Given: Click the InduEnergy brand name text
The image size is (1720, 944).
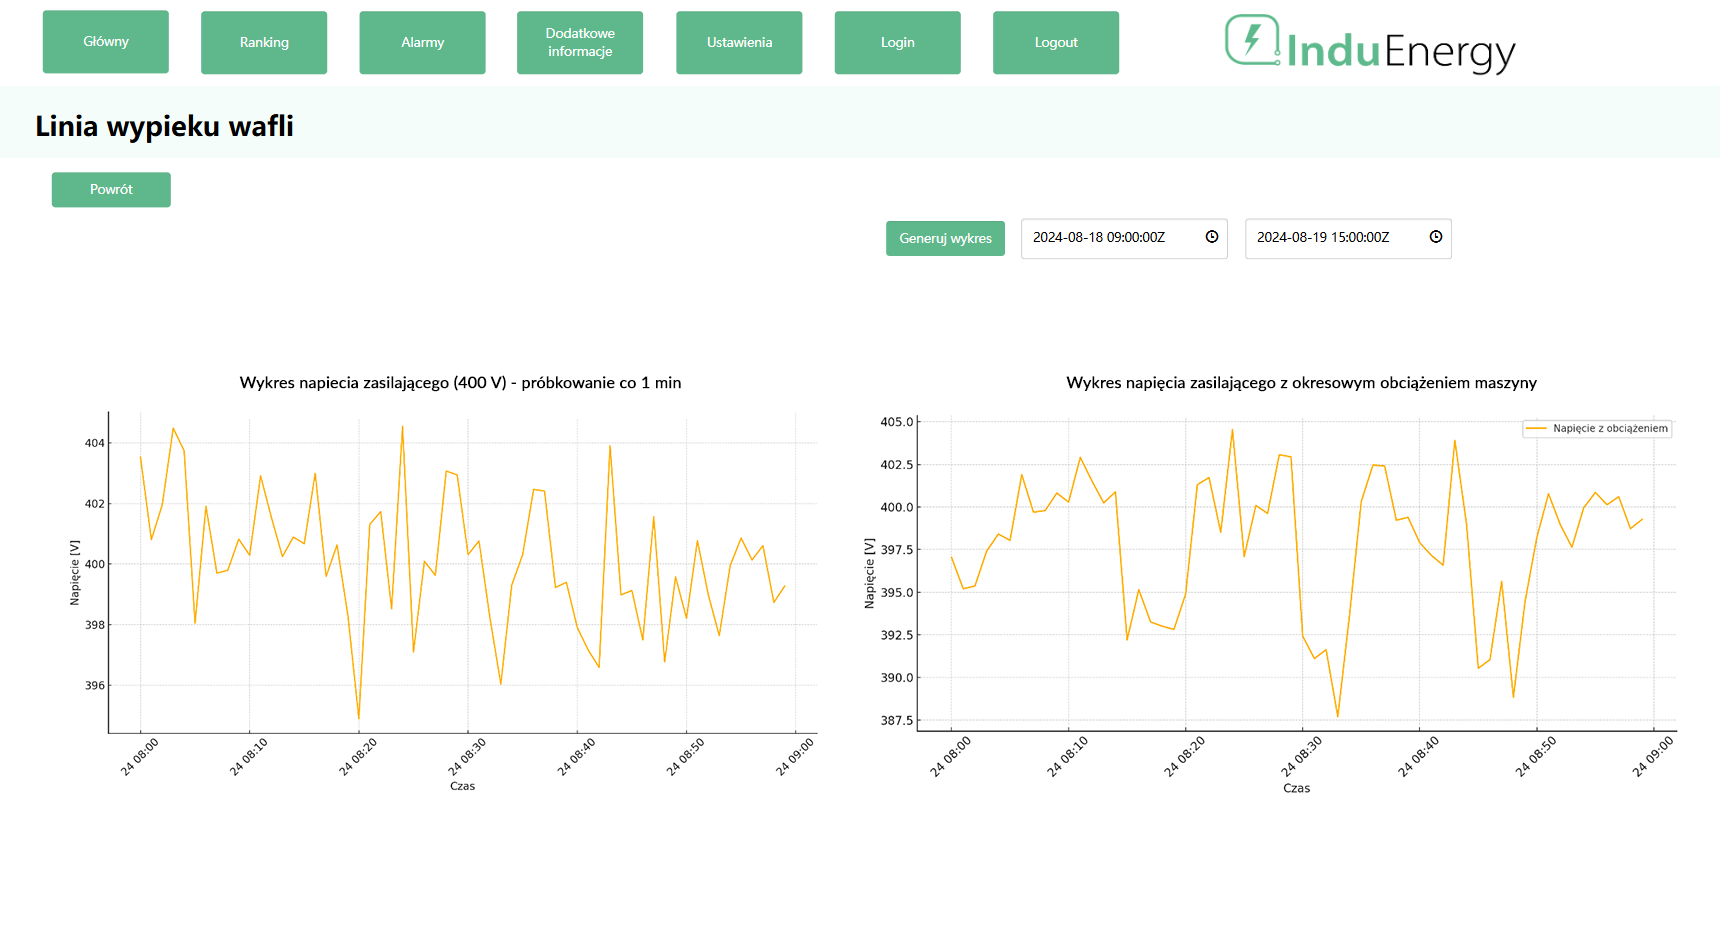Looking at the screenshot, I should (1400, 51).
